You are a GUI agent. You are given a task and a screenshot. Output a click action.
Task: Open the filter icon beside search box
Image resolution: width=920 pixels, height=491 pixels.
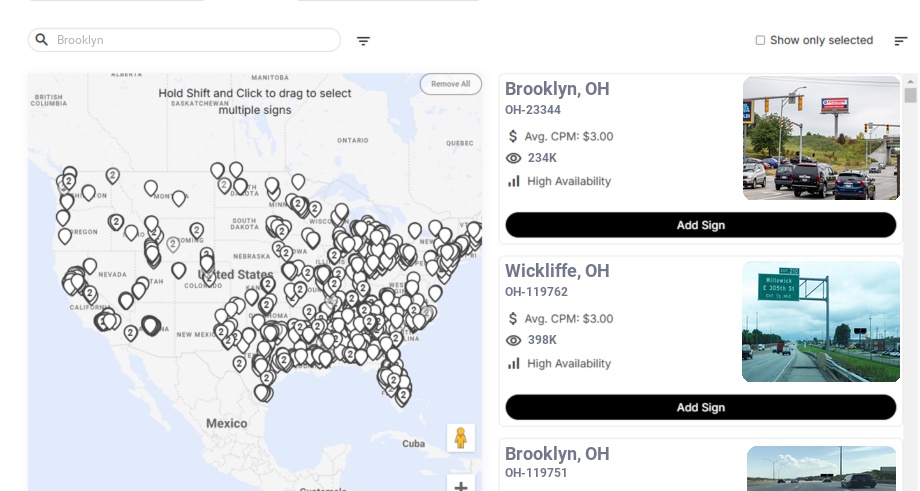(x=363, y=41)
